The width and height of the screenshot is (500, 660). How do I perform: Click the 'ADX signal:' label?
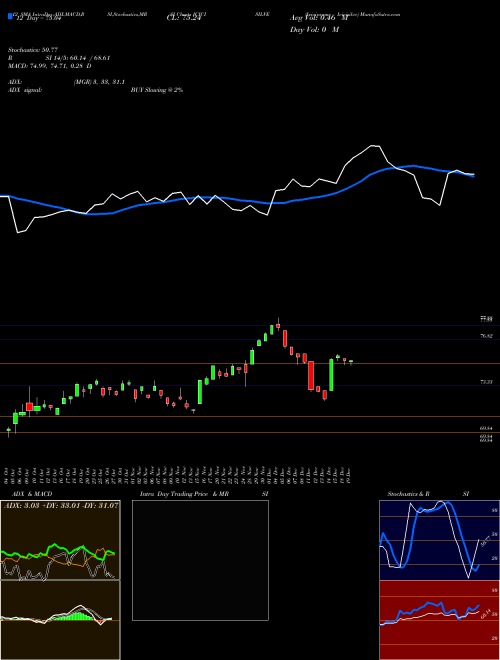point(24,90)
